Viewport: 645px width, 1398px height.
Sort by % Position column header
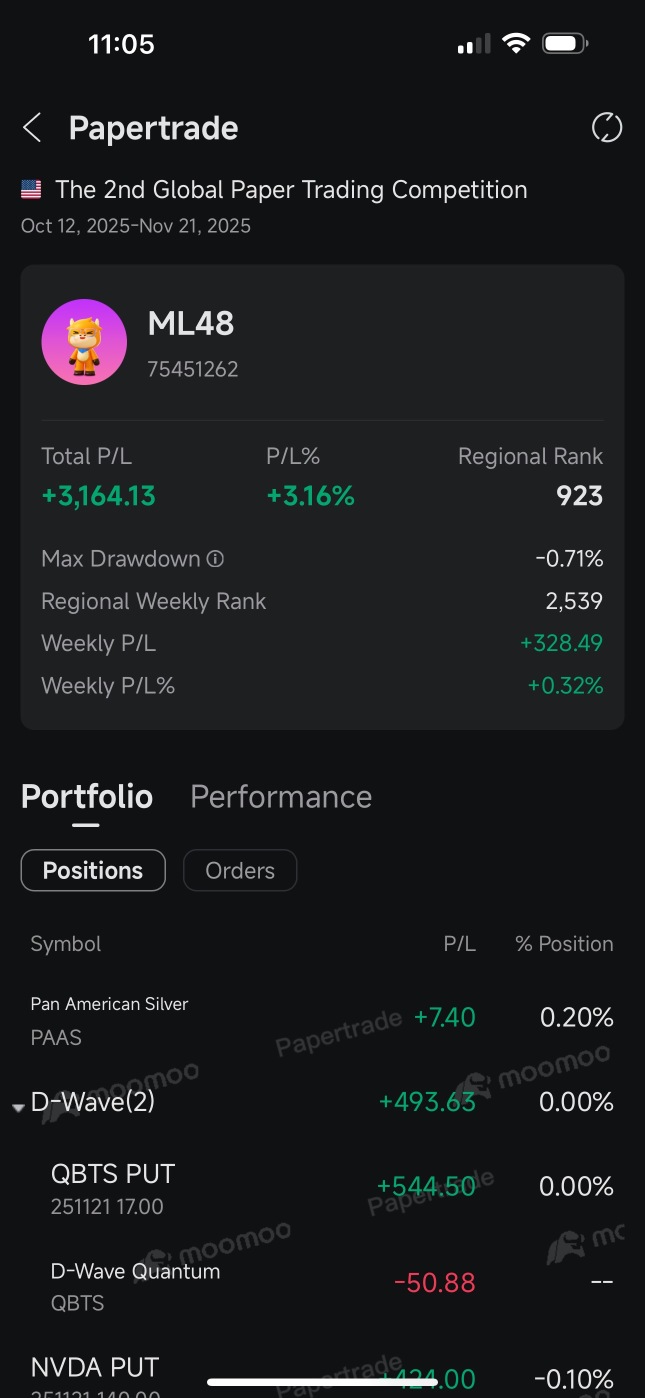click(564, 944)
